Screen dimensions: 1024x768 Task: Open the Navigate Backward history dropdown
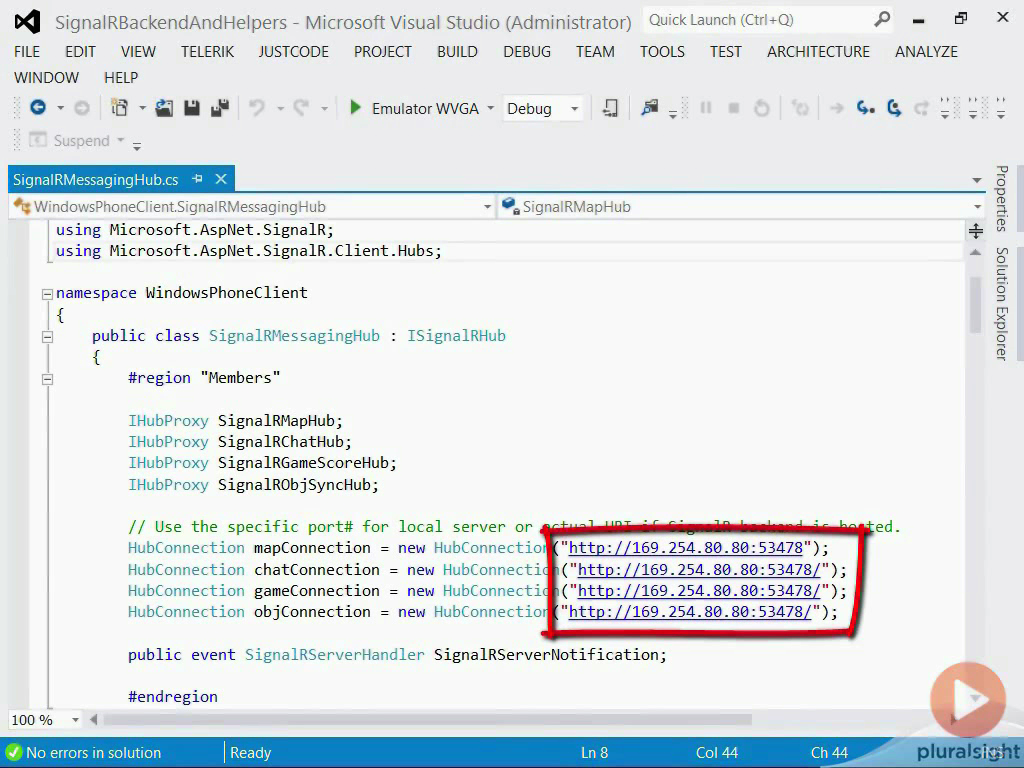pos(60,108)
